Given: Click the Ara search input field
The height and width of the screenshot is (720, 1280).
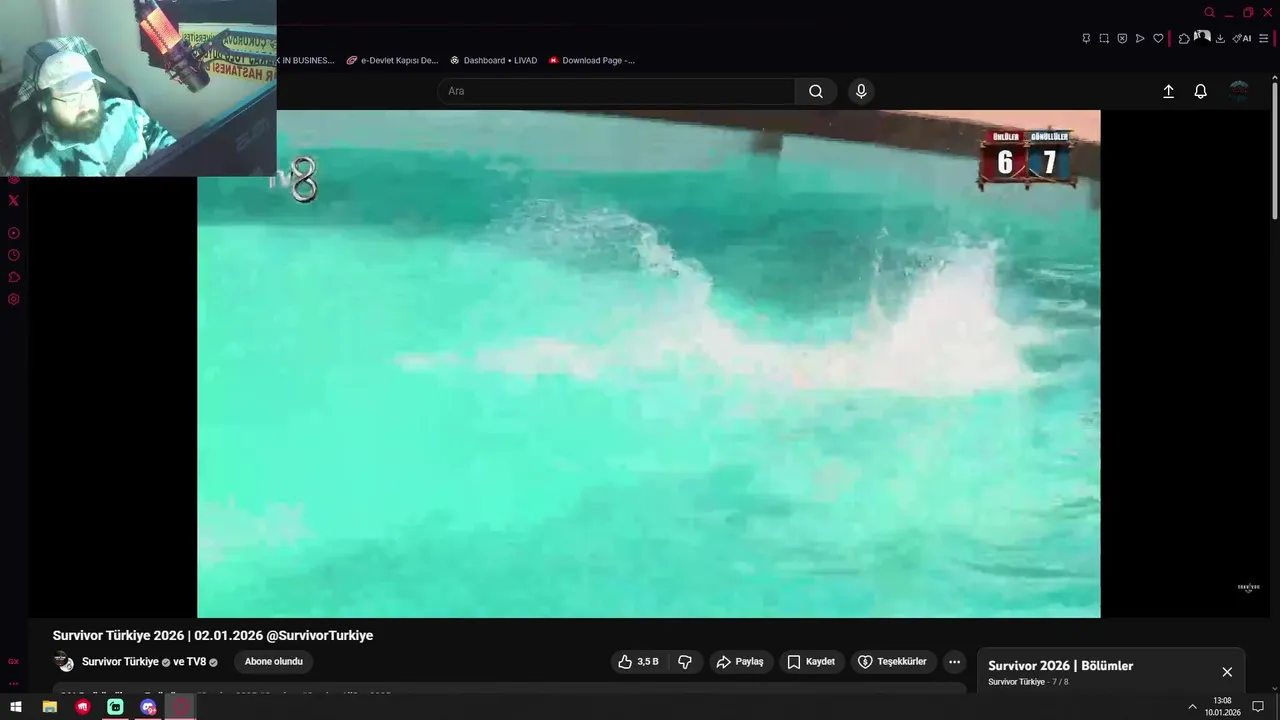Looking at the screenshot, I should tap(616, 91).
